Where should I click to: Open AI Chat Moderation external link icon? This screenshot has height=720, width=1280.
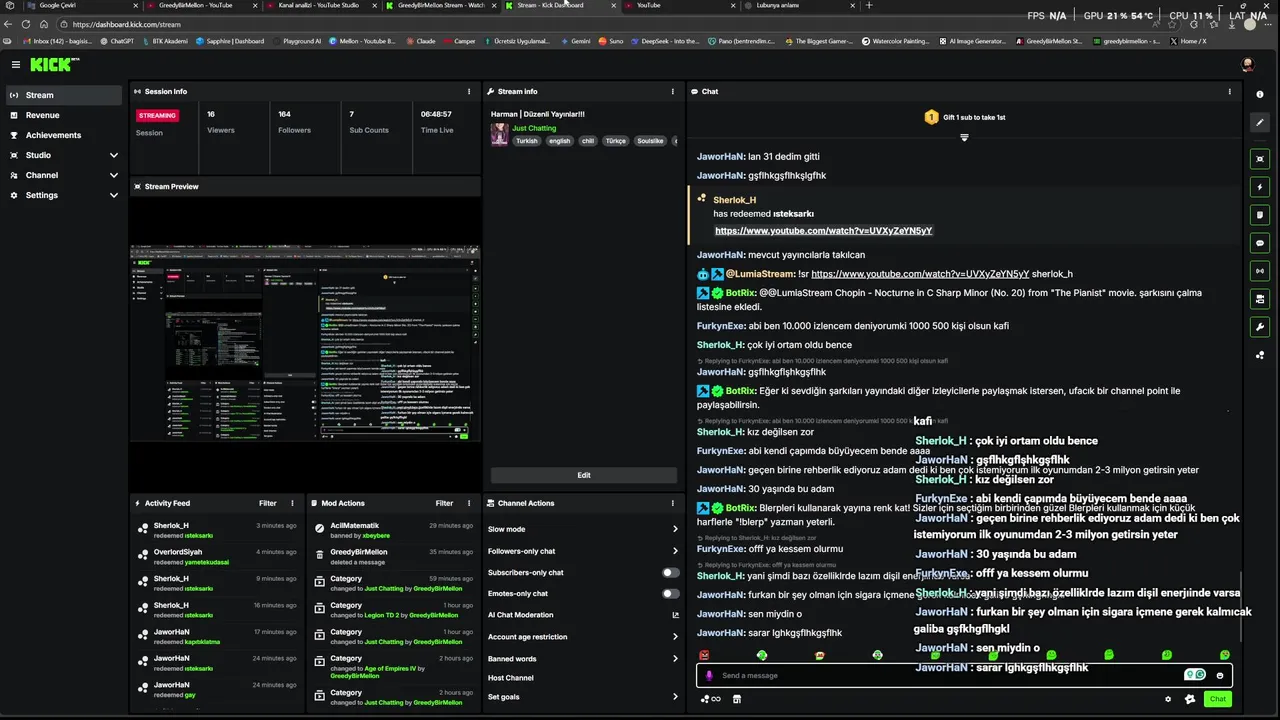pyautogui.click(x=675, y=615)
